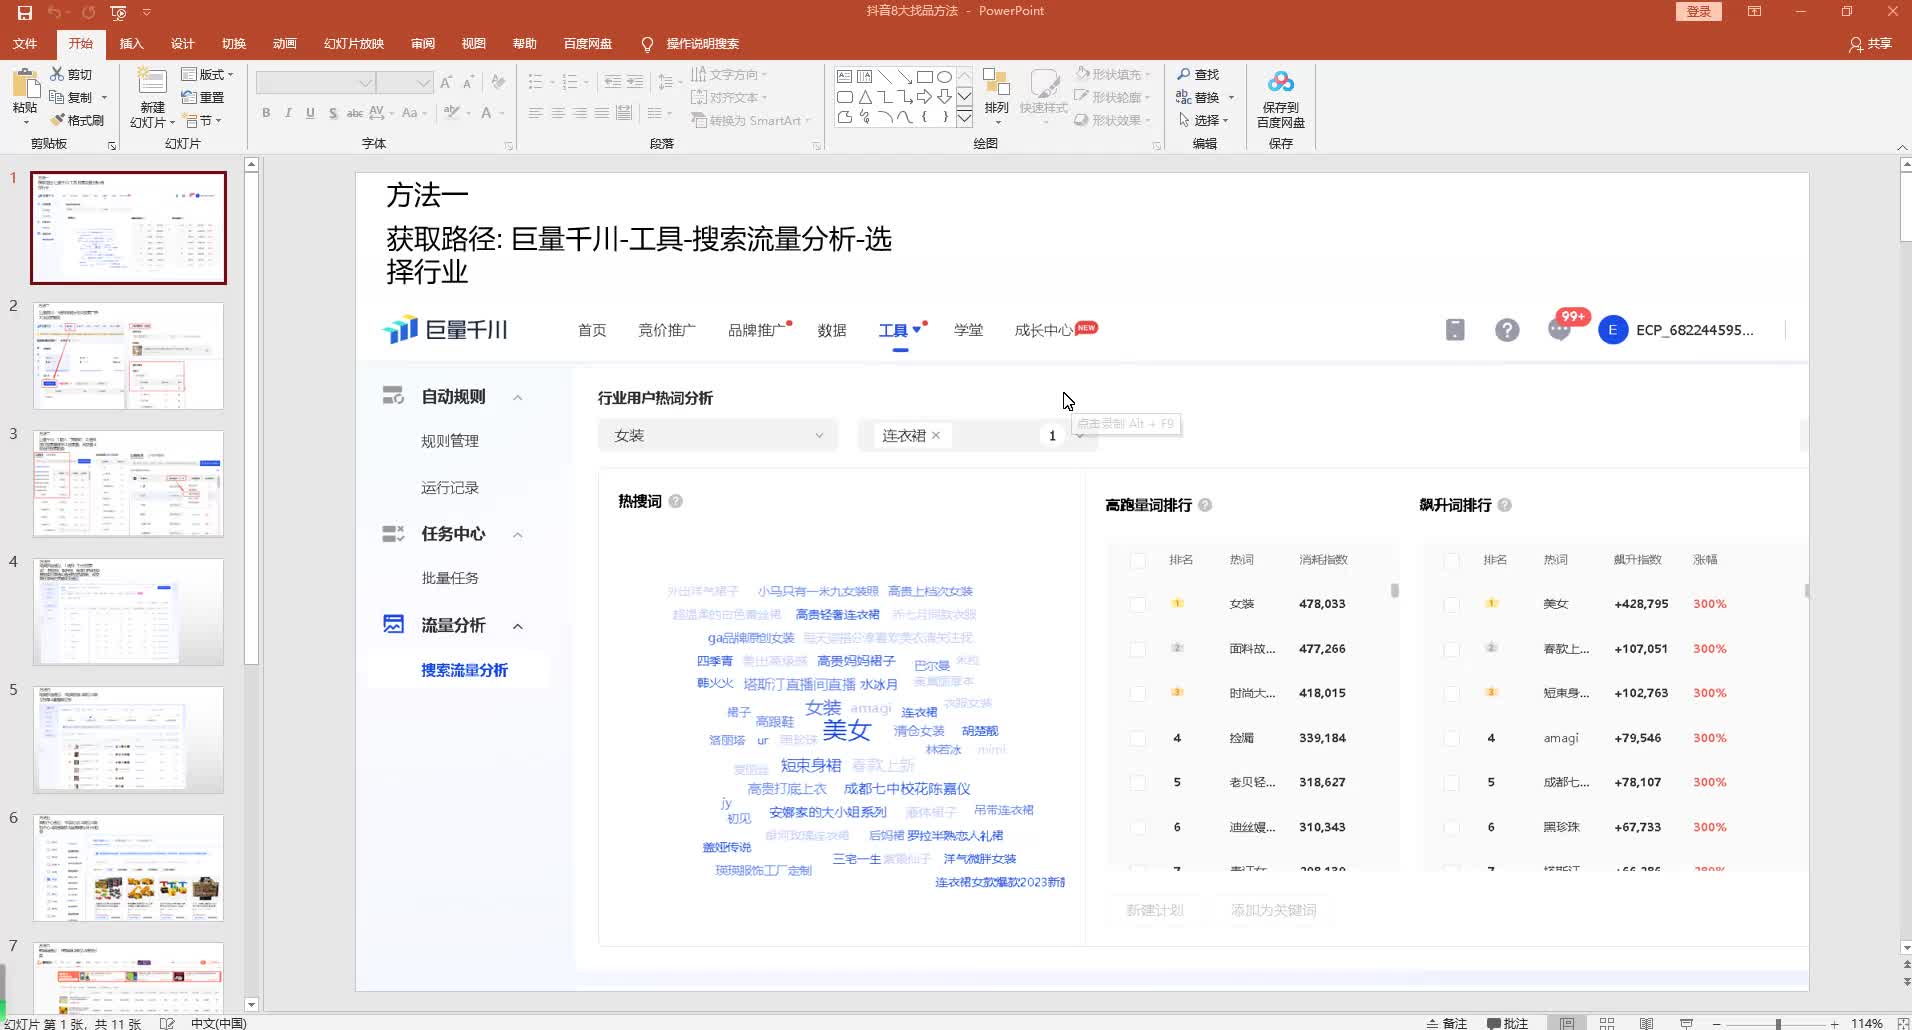Image resolution: width=1912 pixels, height=1030 pixels.
Task: Select the right arrow block shape
Action: (x=924, y=97)
